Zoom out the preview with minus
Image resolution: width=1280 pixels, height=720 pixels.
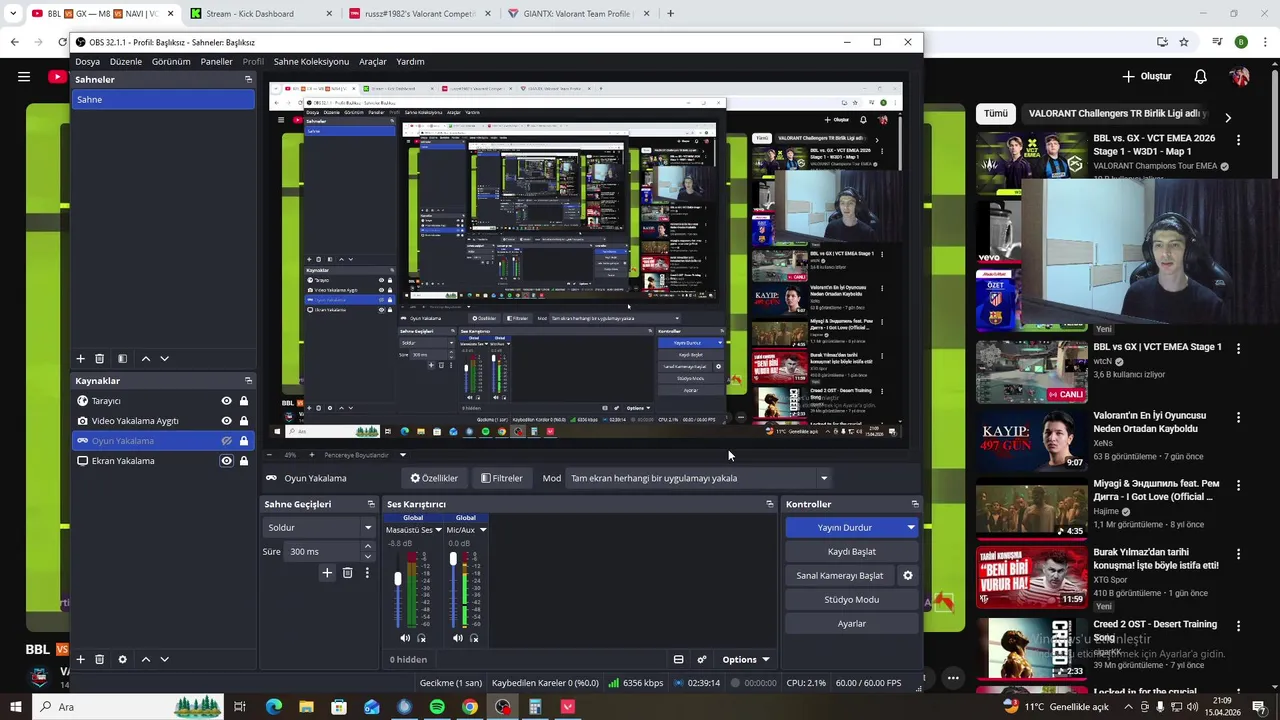[269, 455]
